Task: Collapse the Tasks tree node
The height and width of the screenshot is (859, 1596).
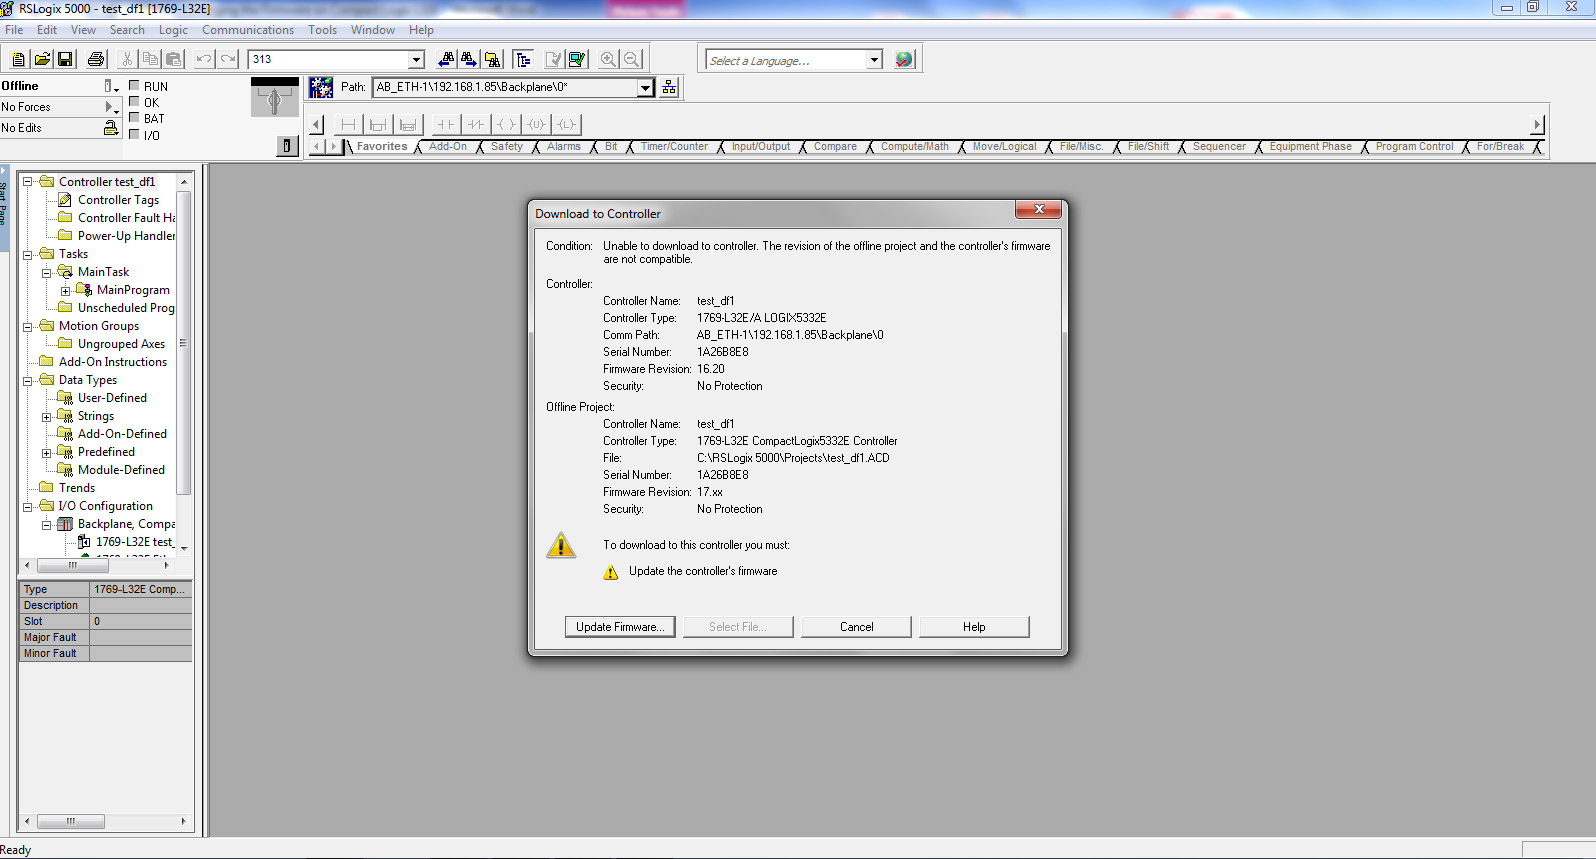Action: point(28,254)
